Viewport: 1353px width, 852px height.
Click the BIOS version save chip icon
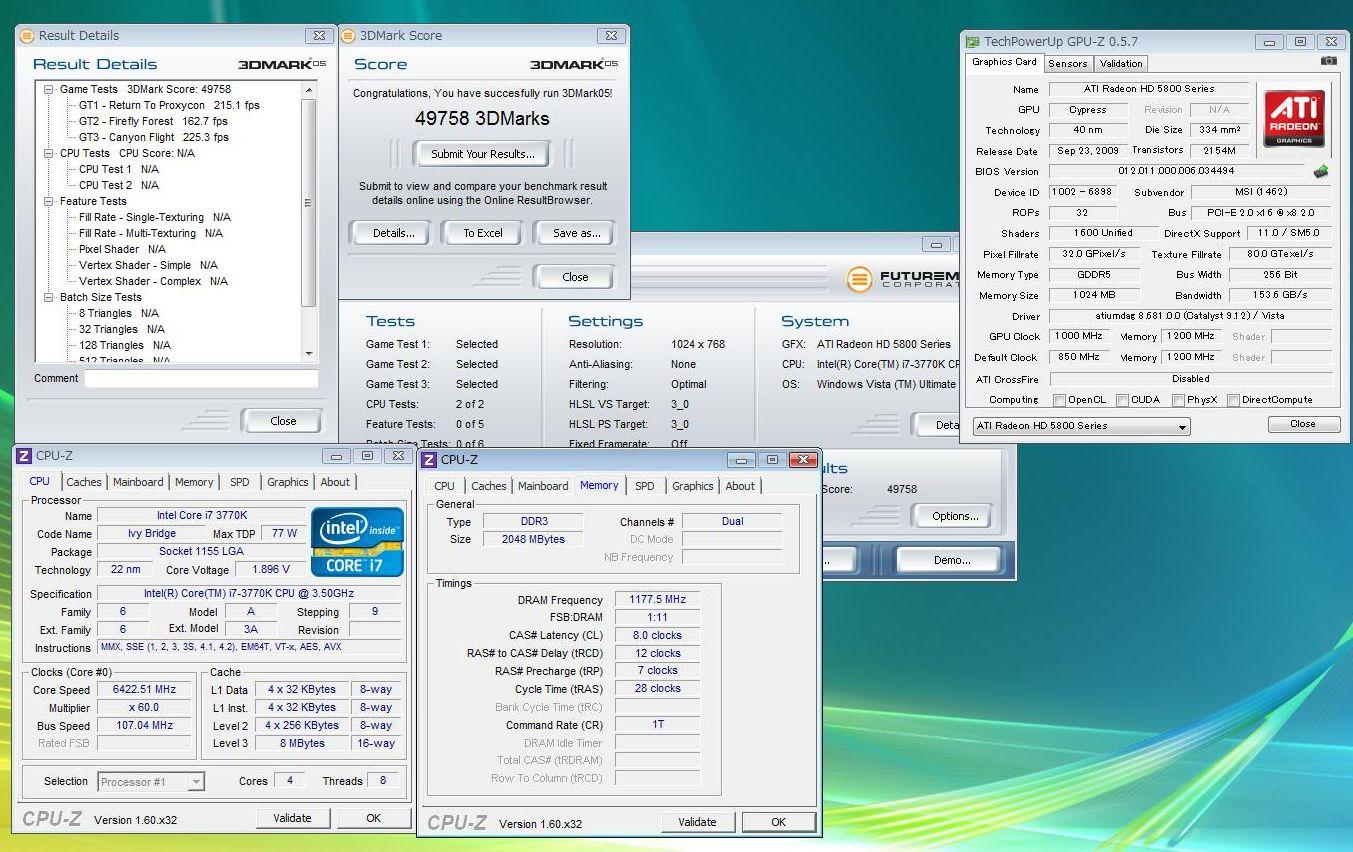tap(1321, 171)
